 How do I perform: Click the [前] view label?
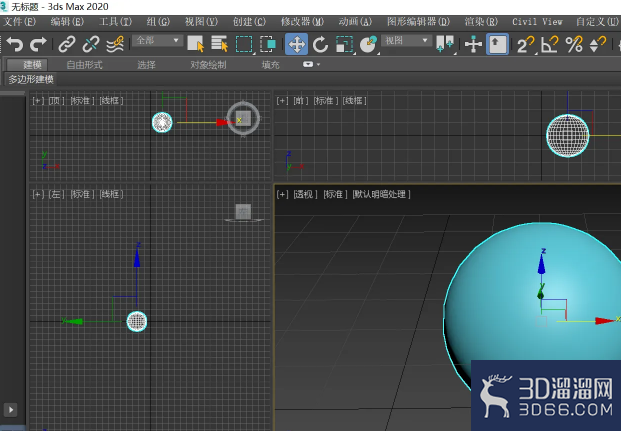click(301, 101)
